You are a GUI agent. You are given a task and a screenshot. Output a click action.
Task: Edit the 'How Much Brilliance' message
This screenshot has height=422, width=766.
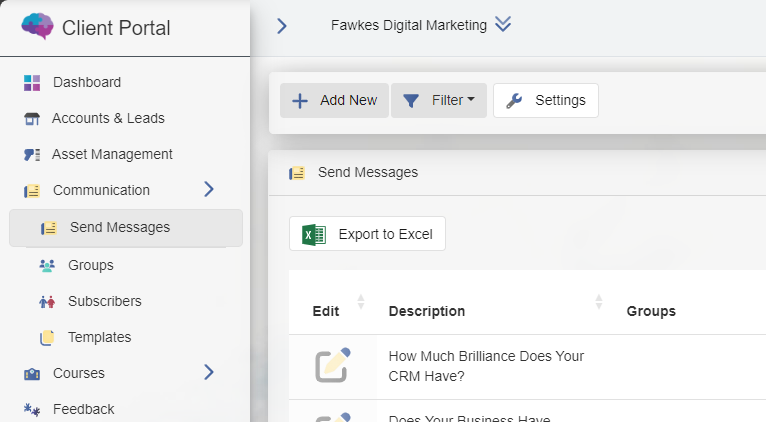[332, 365]
